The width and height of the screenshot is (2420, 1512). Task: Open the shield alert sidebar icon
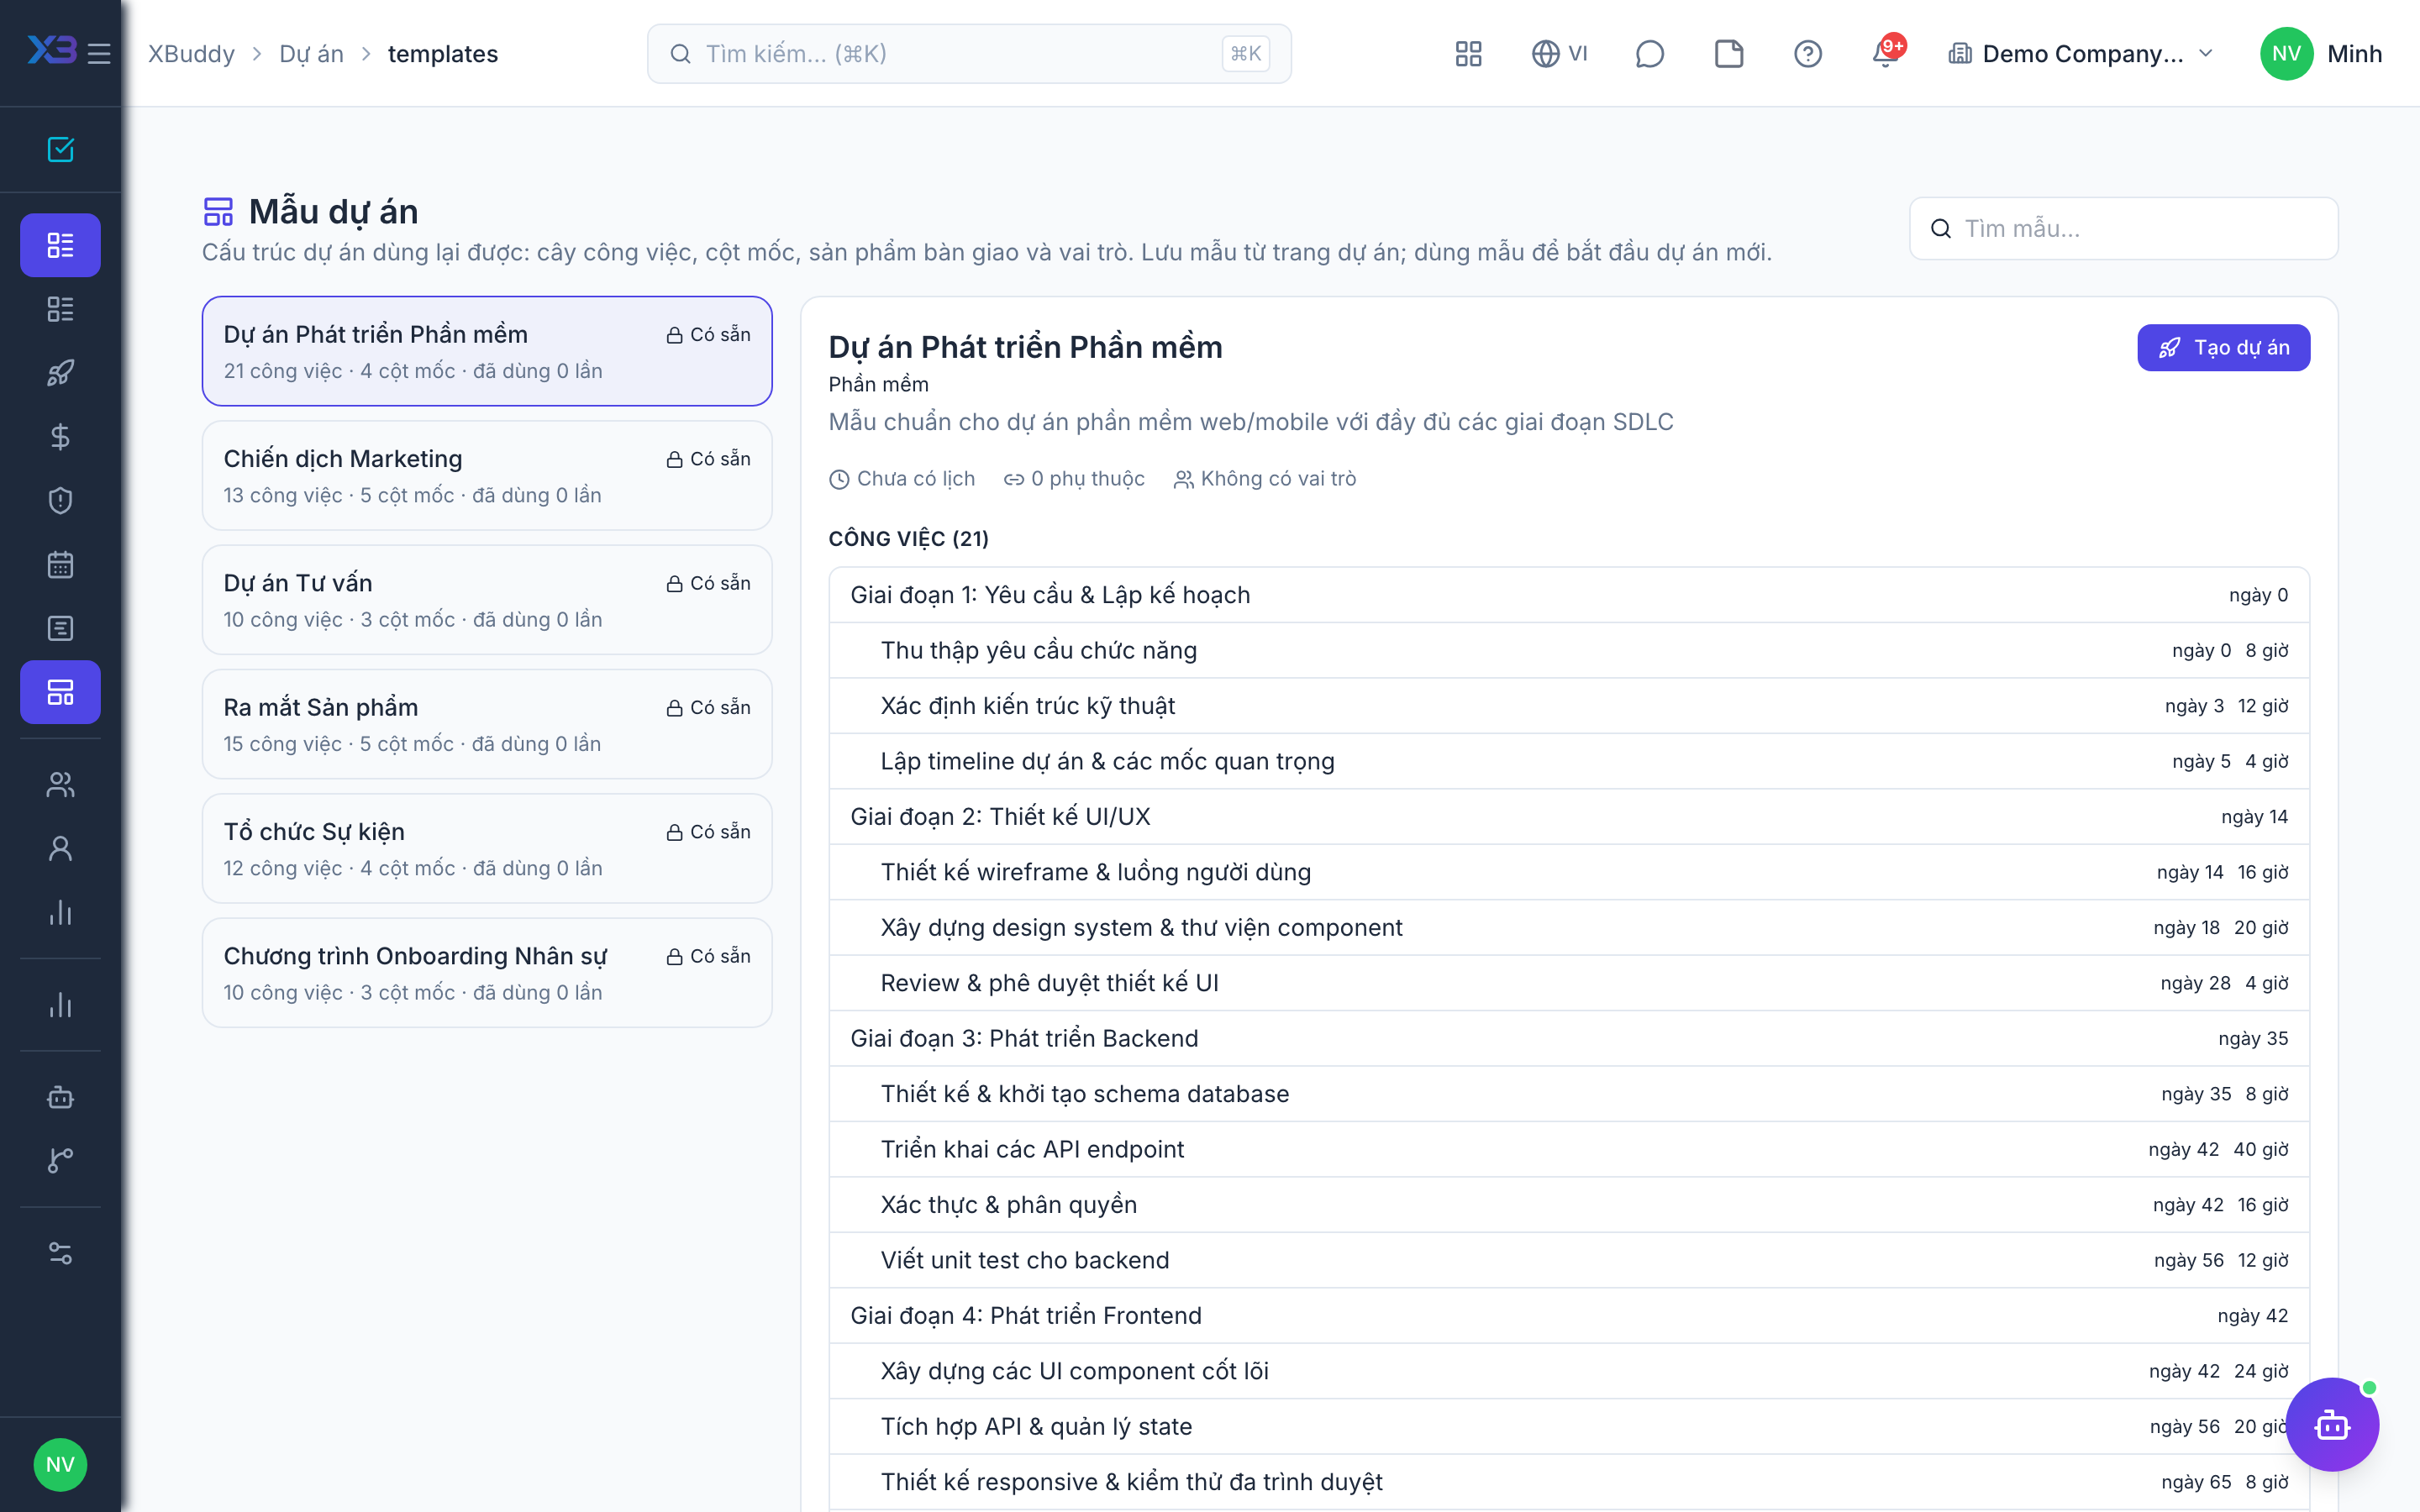tap(60, 501)
